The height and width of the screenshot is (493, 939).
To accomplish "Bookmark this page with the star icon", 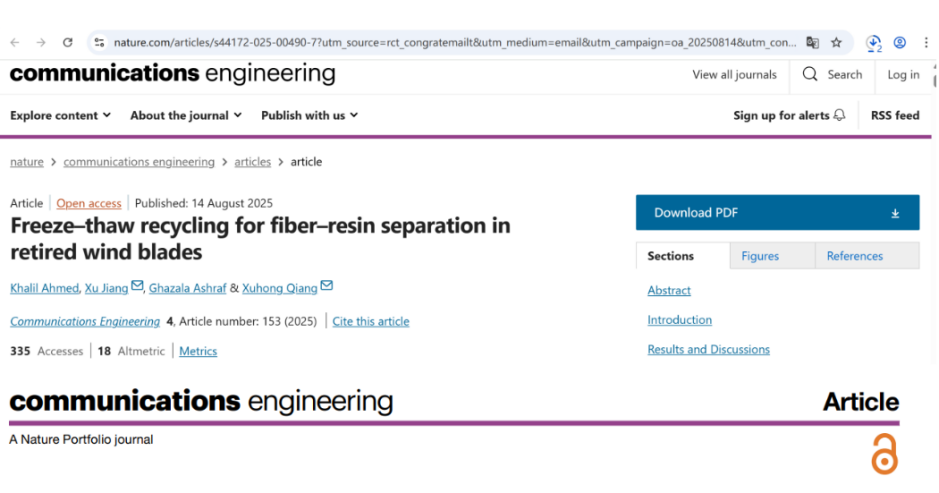I will [x=836, y=43].
